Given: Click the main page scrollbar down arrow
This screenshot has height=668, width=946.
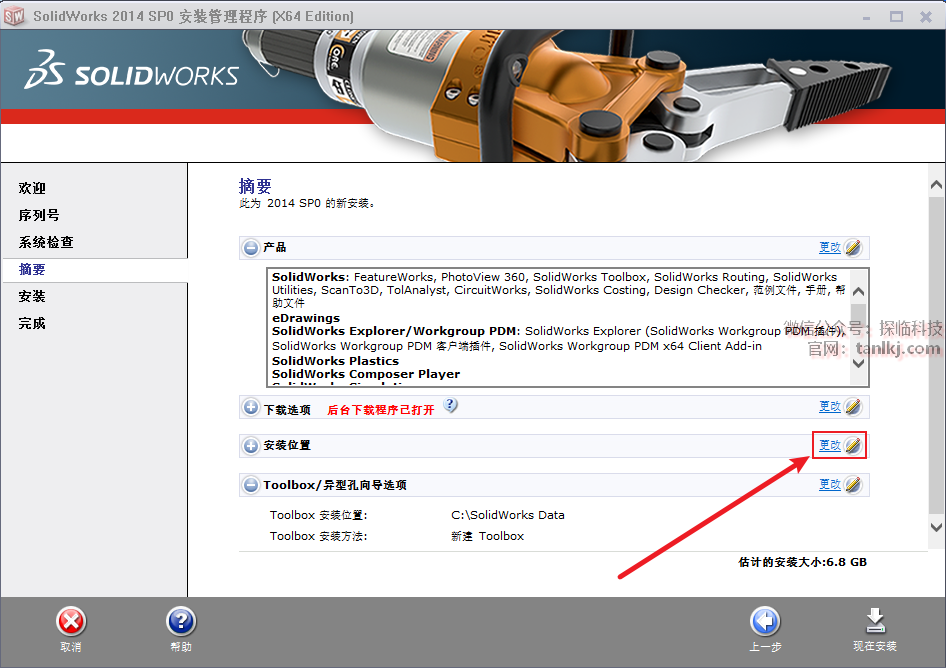Looking at the screenshot, I should [x=936, y=527].
